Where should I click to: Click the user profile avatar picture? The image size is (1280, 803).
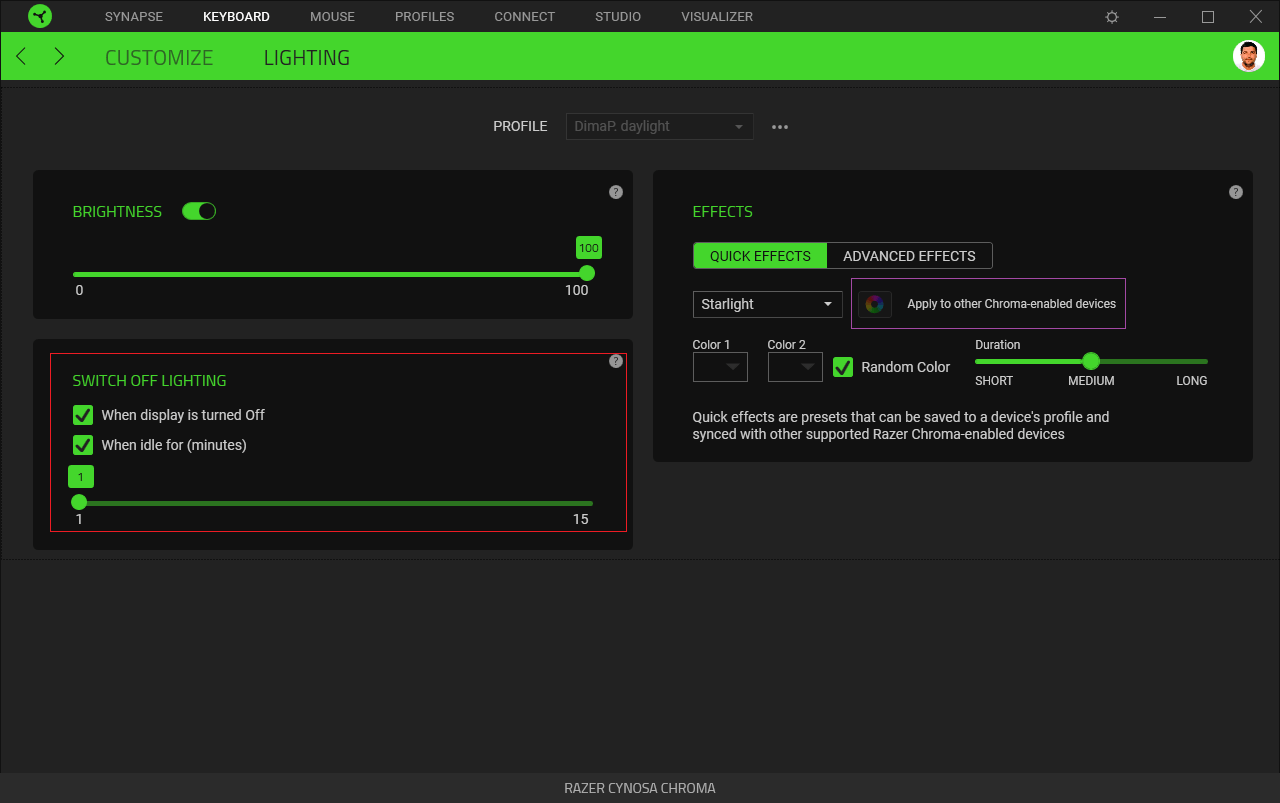point(1248,55)
